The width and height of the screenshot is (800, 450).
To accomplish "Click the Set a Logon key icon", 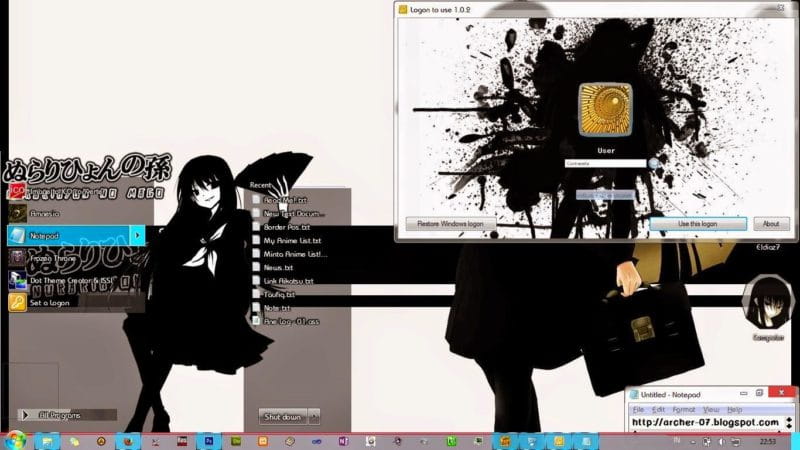I will [17, 302].
